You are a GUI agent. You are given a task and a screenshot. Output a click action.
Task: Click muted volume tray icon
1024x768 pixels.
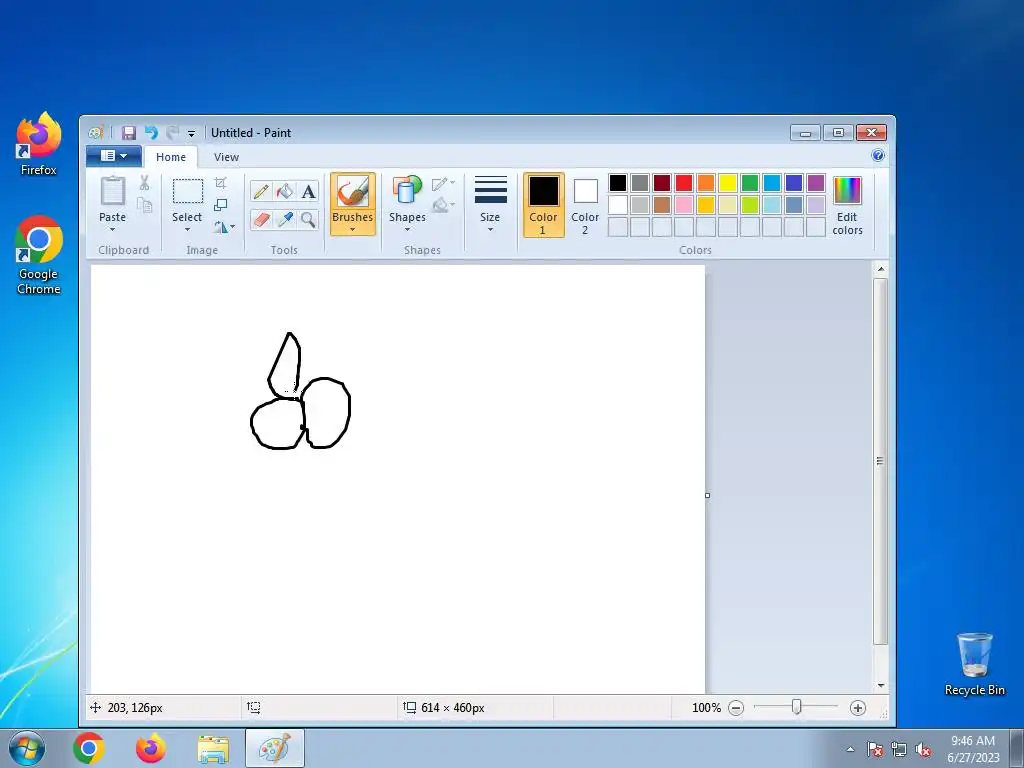pos(923,750)
